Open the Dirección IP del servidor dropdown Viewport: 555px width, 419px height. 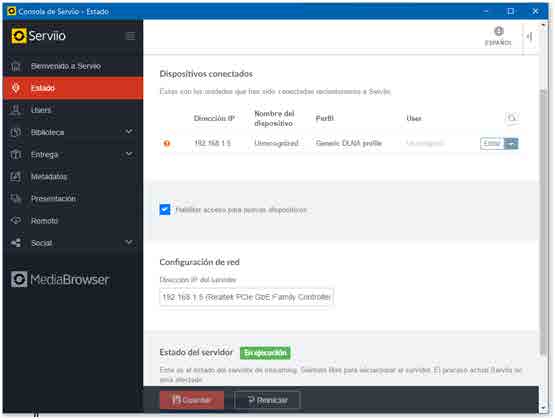246,297
